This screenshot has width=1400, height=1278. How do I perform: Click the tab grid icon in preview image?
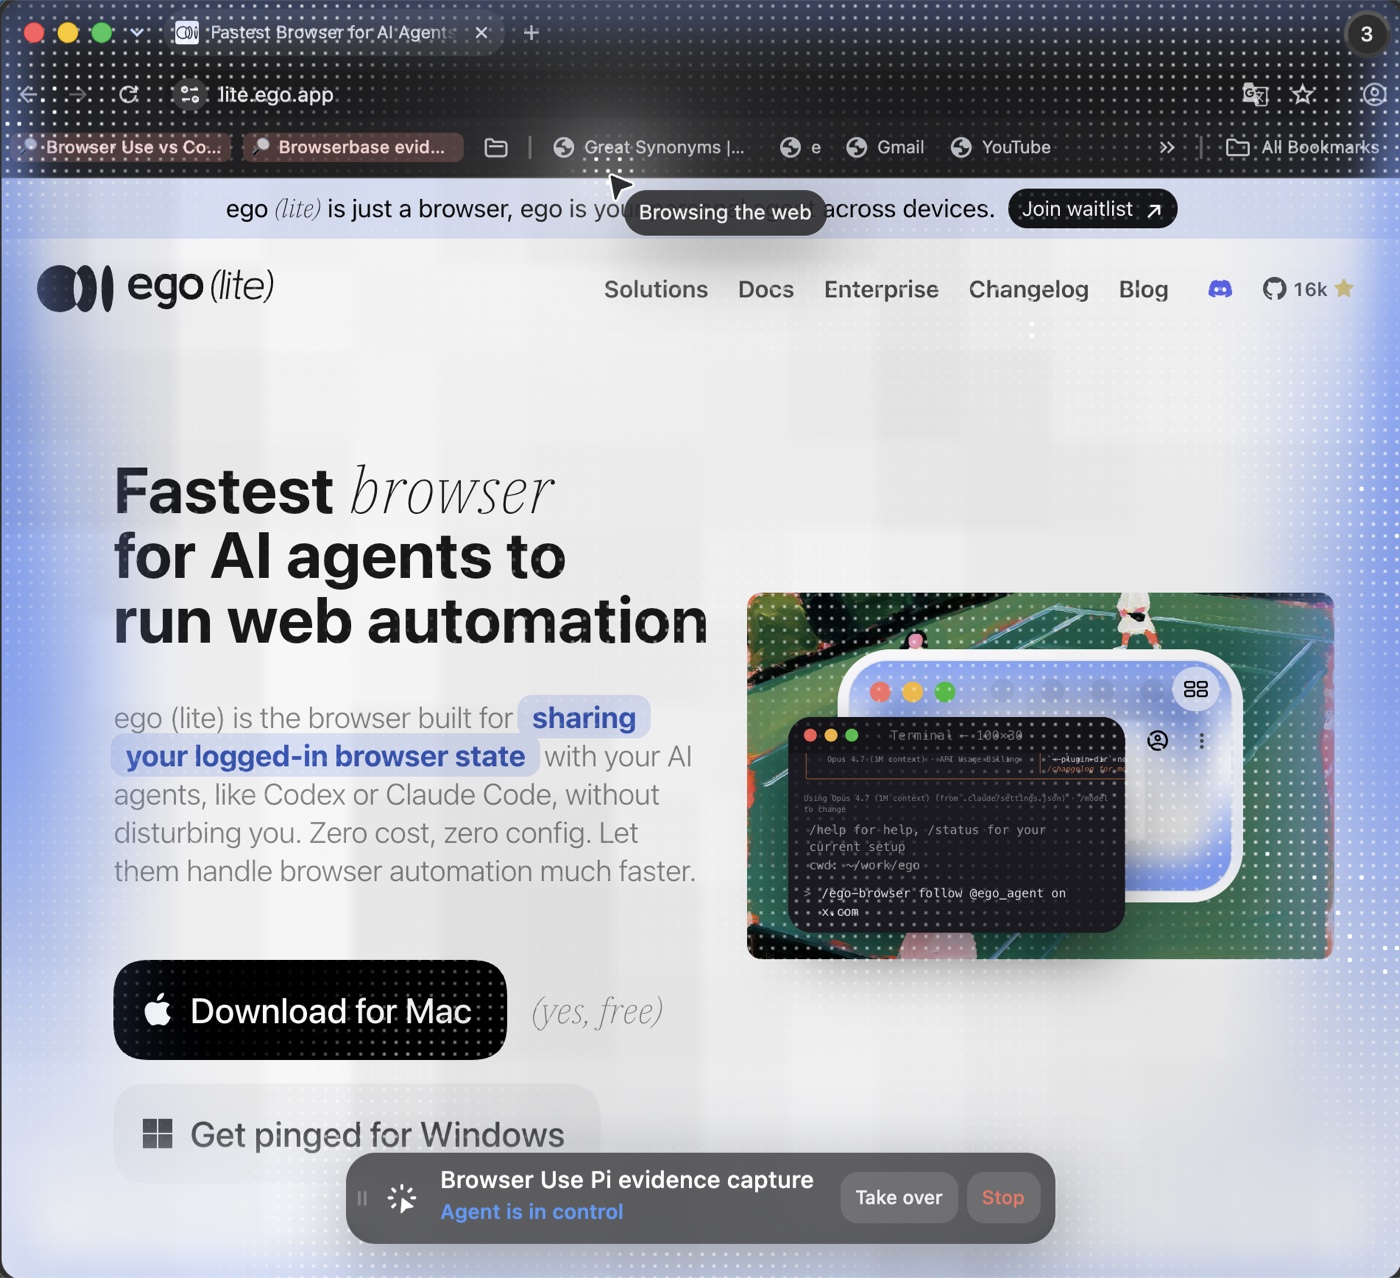[x=1195, y=689]
